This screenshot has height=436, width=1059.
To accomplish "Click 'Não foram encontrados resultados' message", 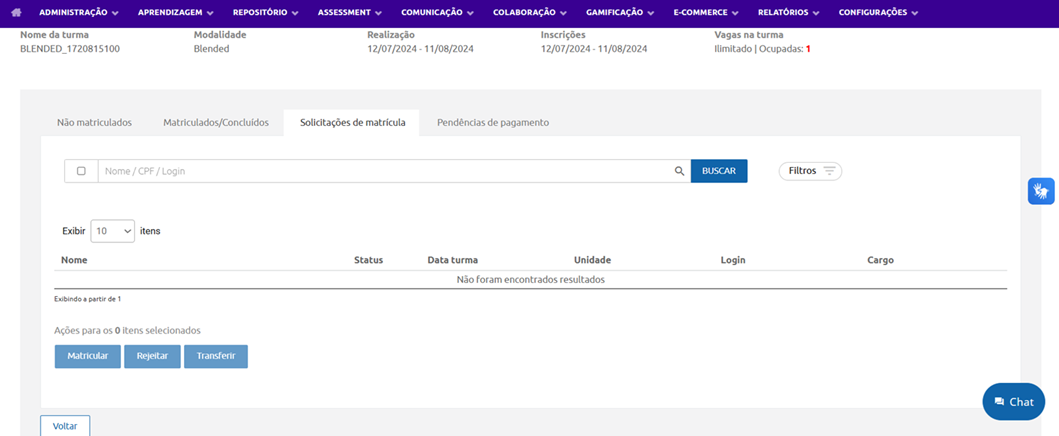I will 530,279.
